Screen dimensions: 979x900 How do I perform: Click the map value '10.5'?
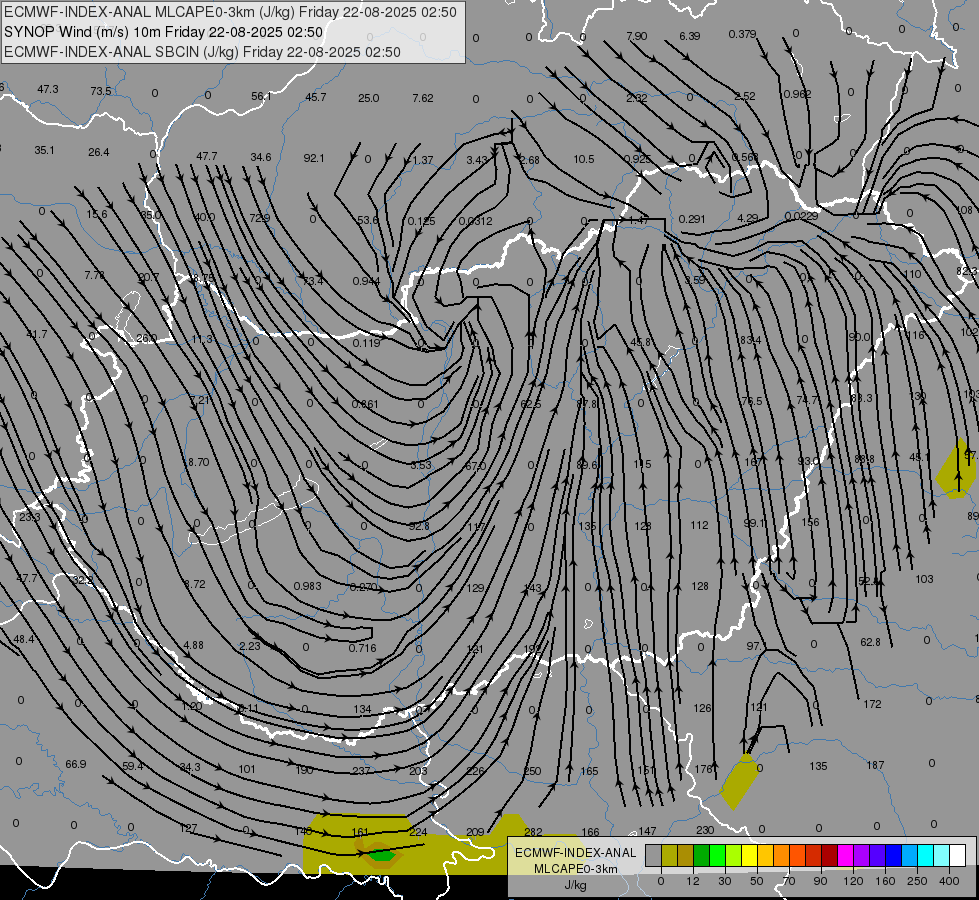click(584, 159)
